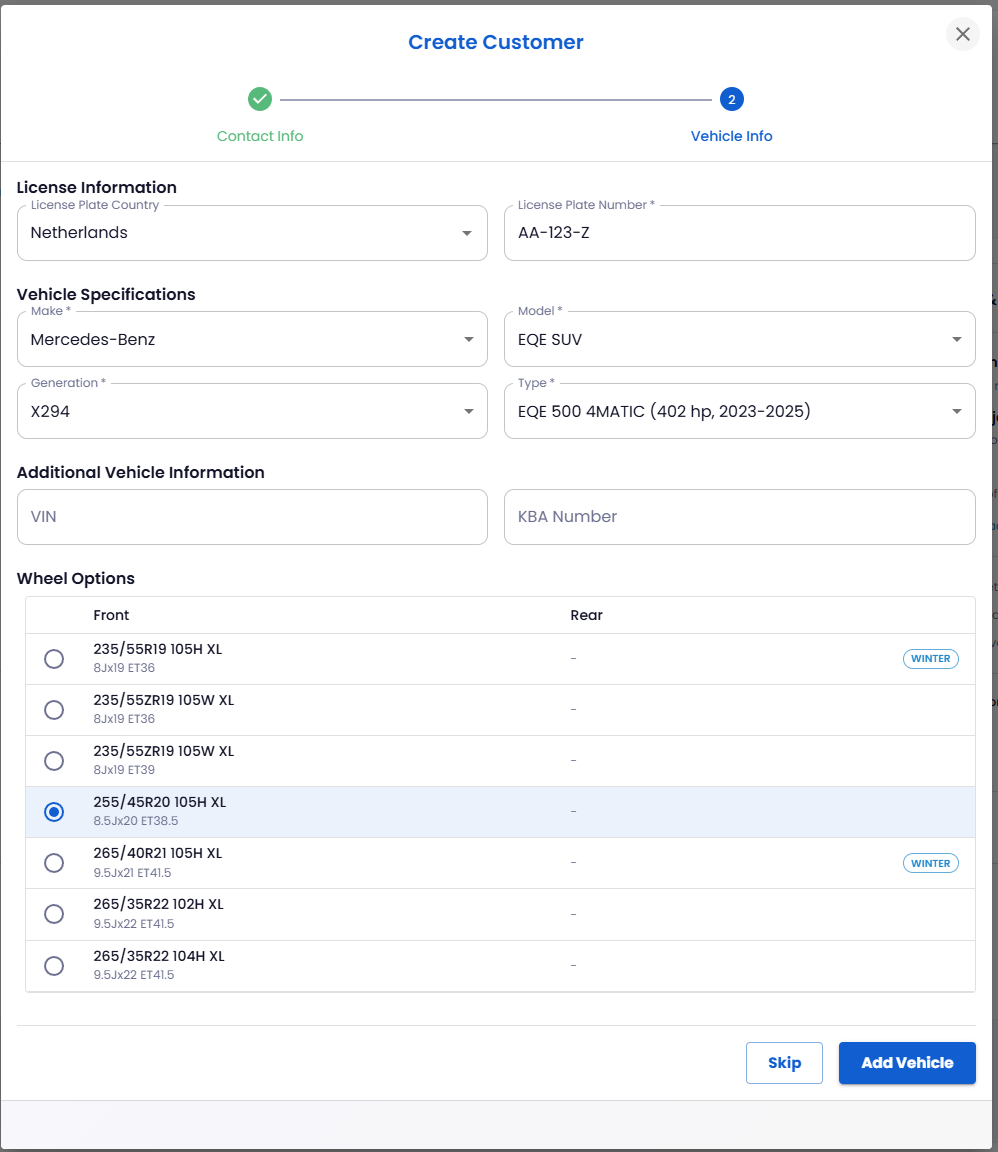998x1152 pixels.
Task: Pick the 265/35R22 102H XL wheel
Action: (x=54, y=914)
